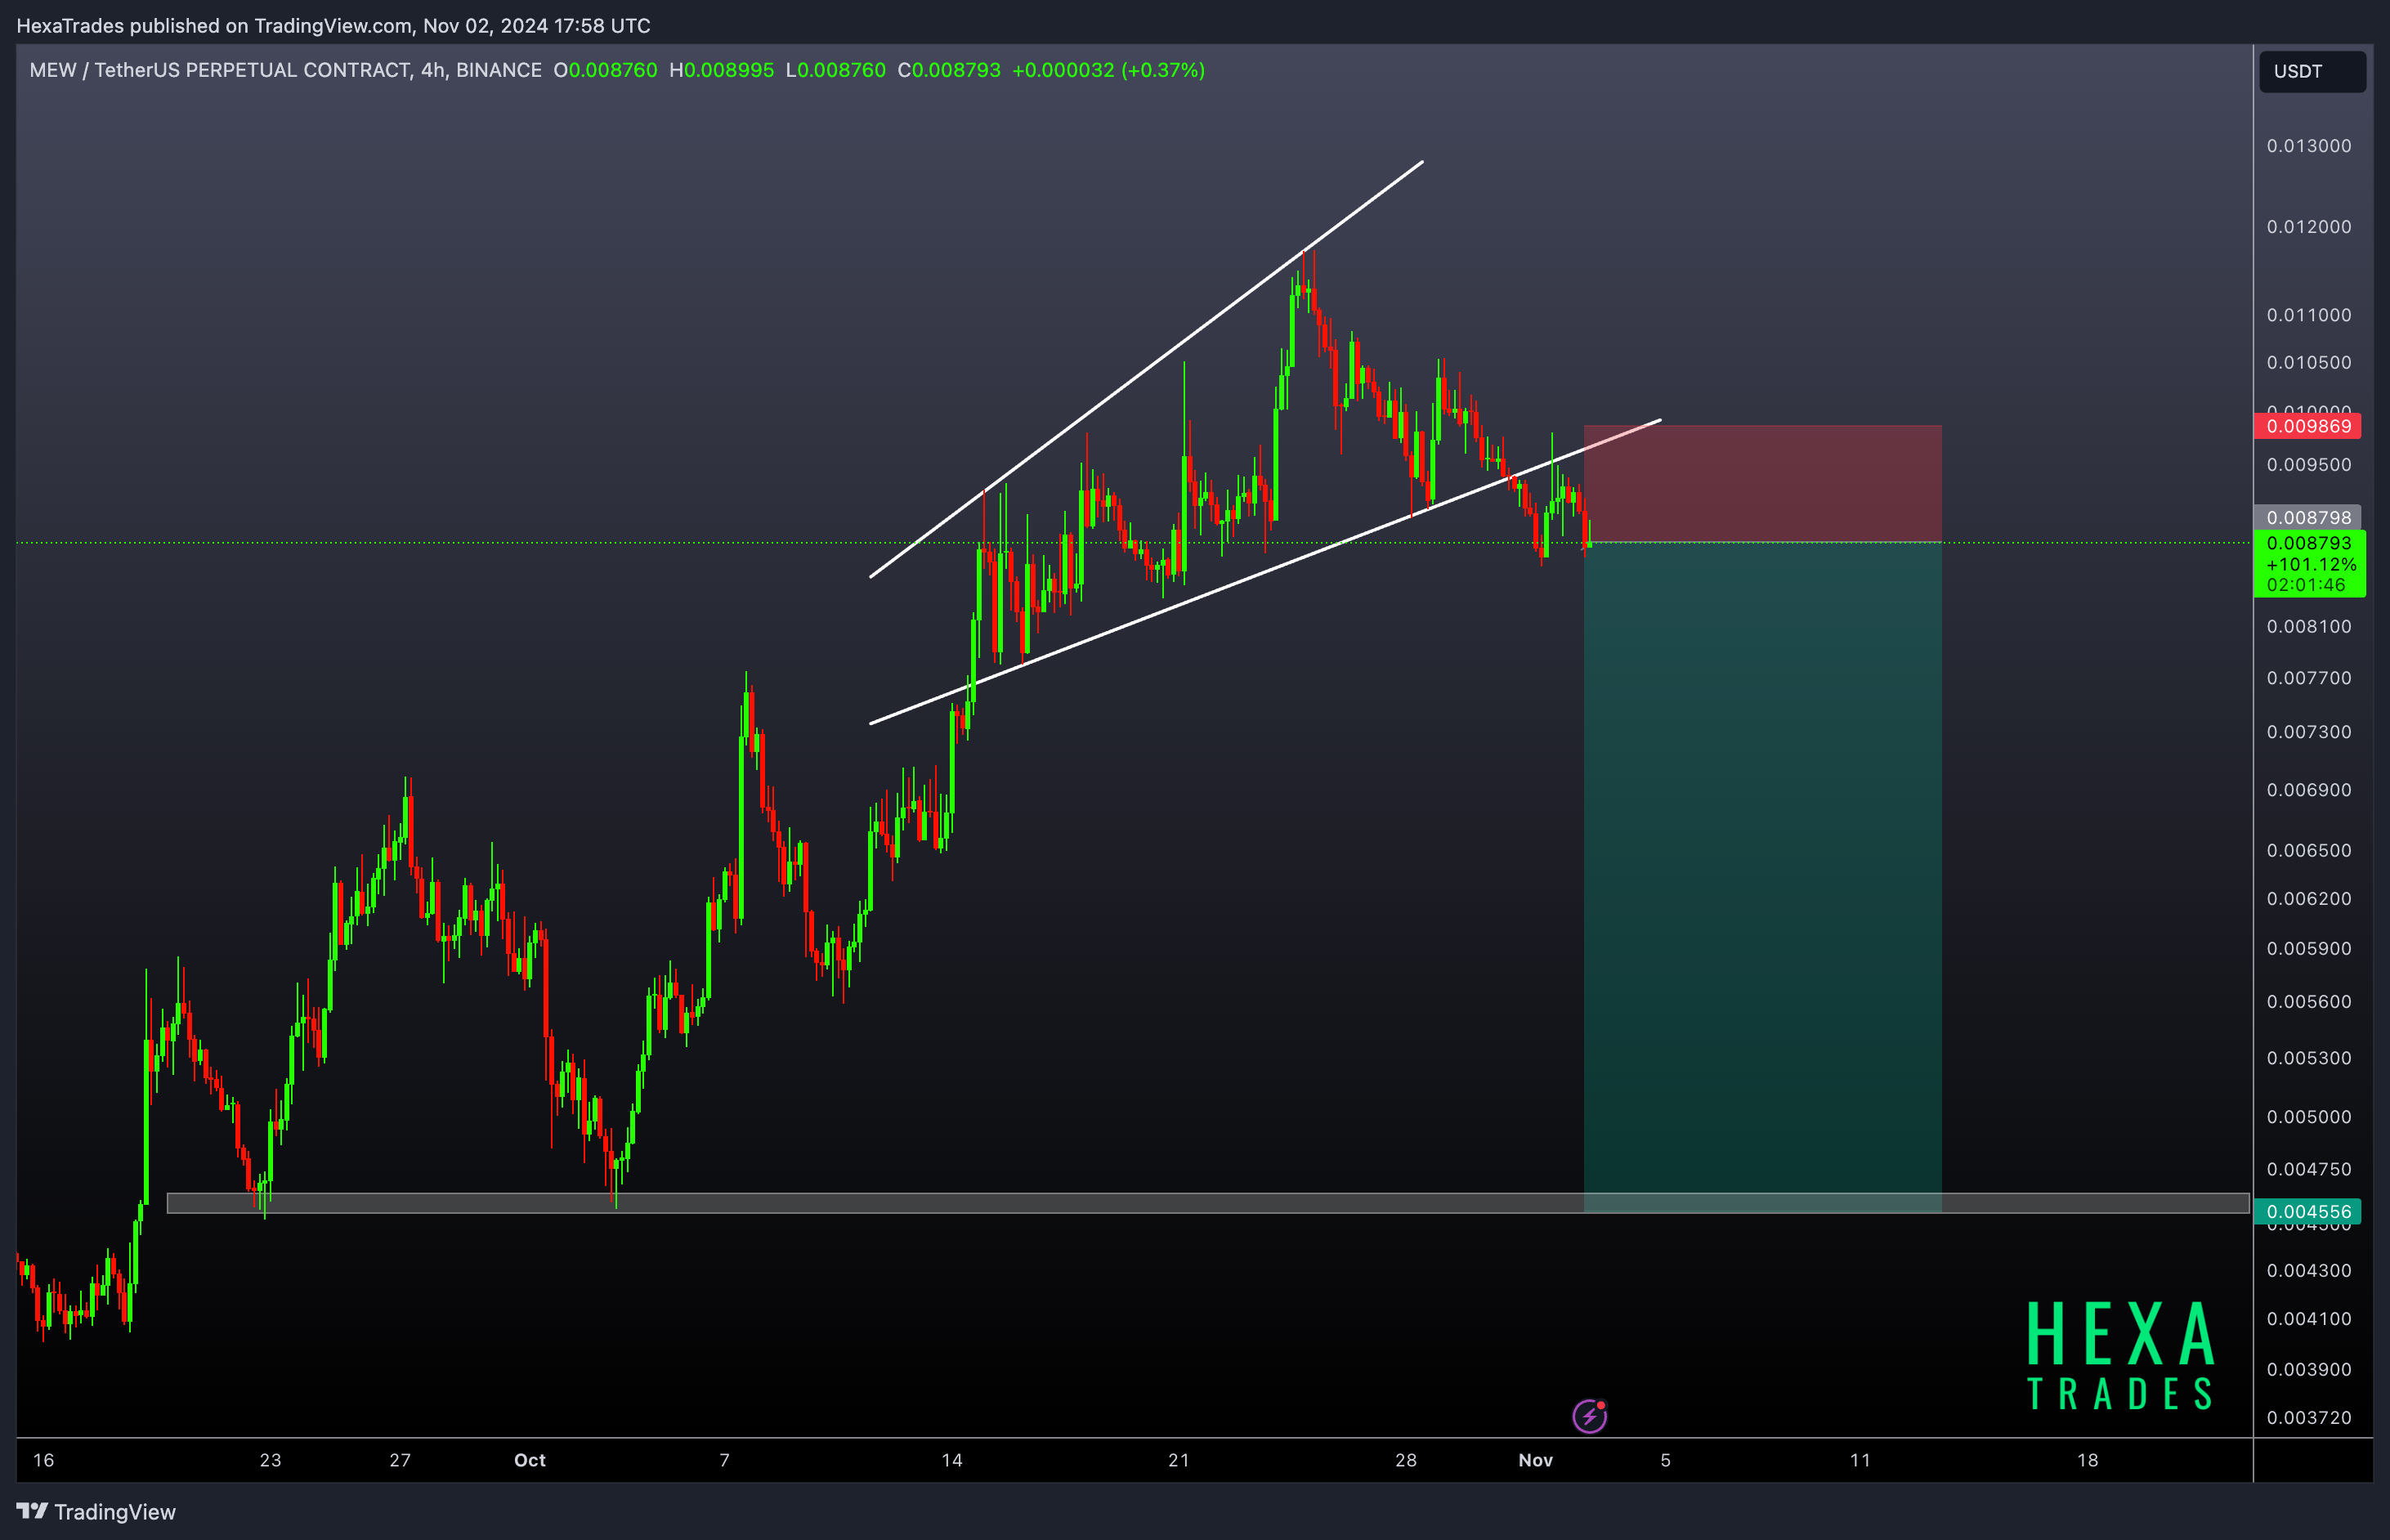Viewport: 2390px width, 1540px height.
Task: Click the 0.007300 price axis label
Action: [x=2309, y=732]
